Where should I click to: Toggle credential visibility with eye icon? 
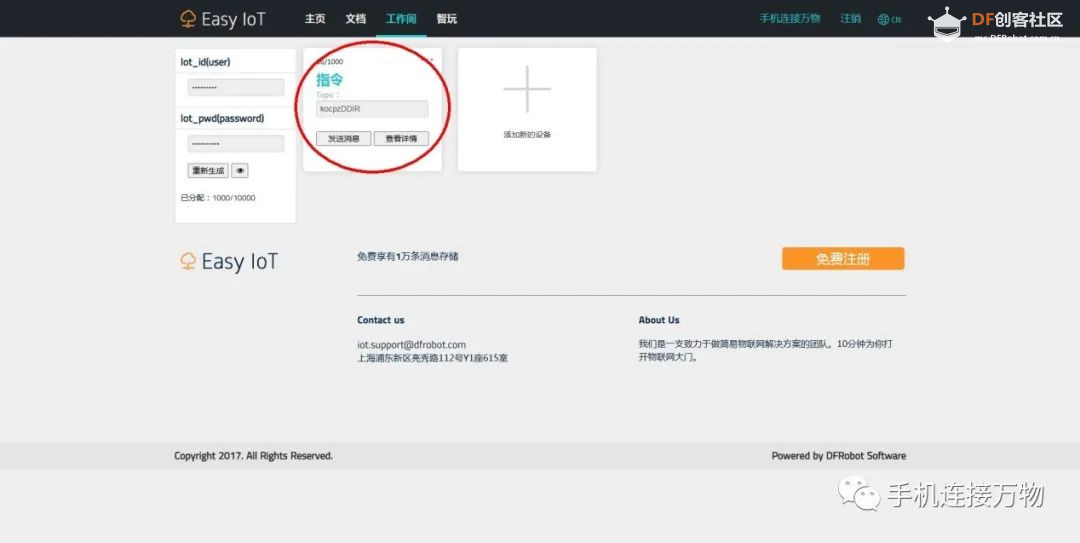pyautogui.click(x=240, y=170)
